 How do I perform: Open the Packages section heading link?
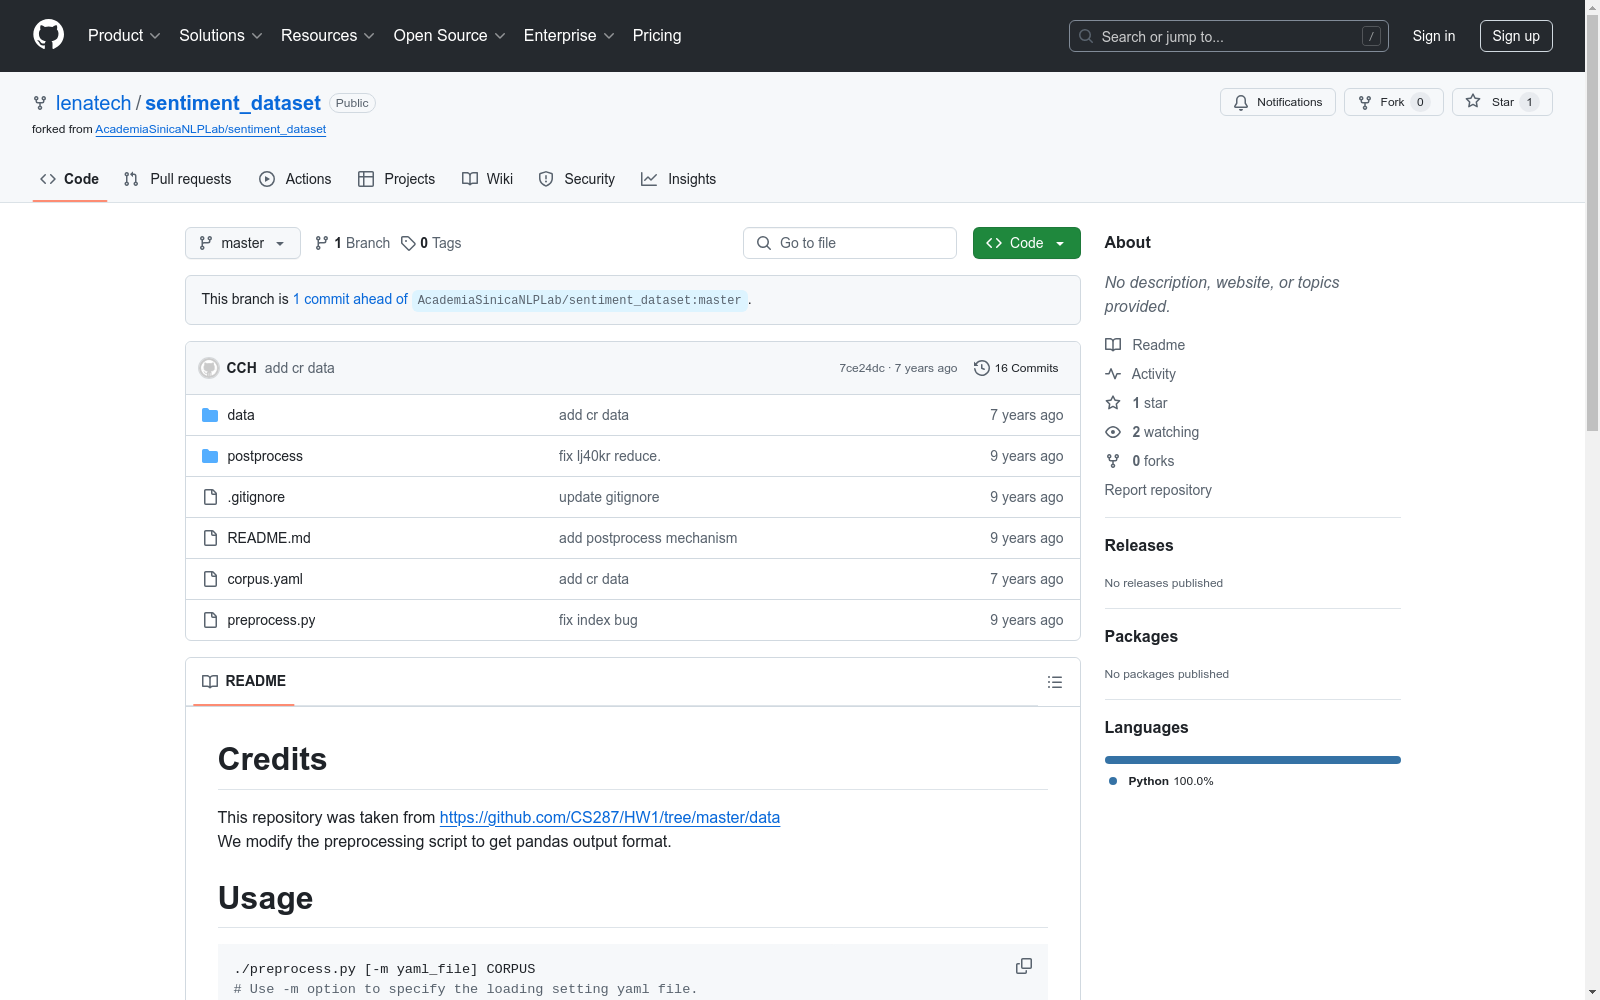(1141, 636)
